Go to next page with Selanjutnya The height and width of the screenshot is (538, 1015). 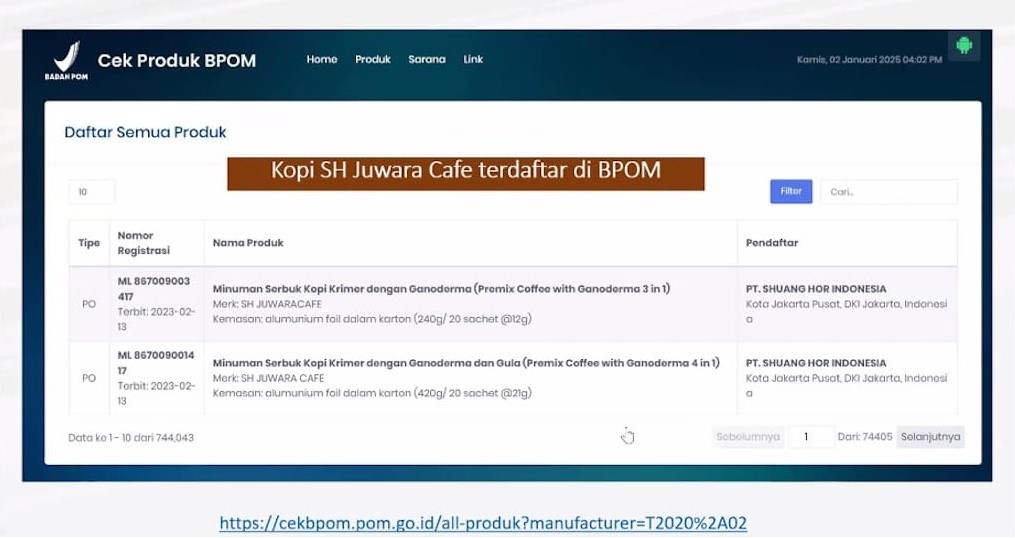930,437
